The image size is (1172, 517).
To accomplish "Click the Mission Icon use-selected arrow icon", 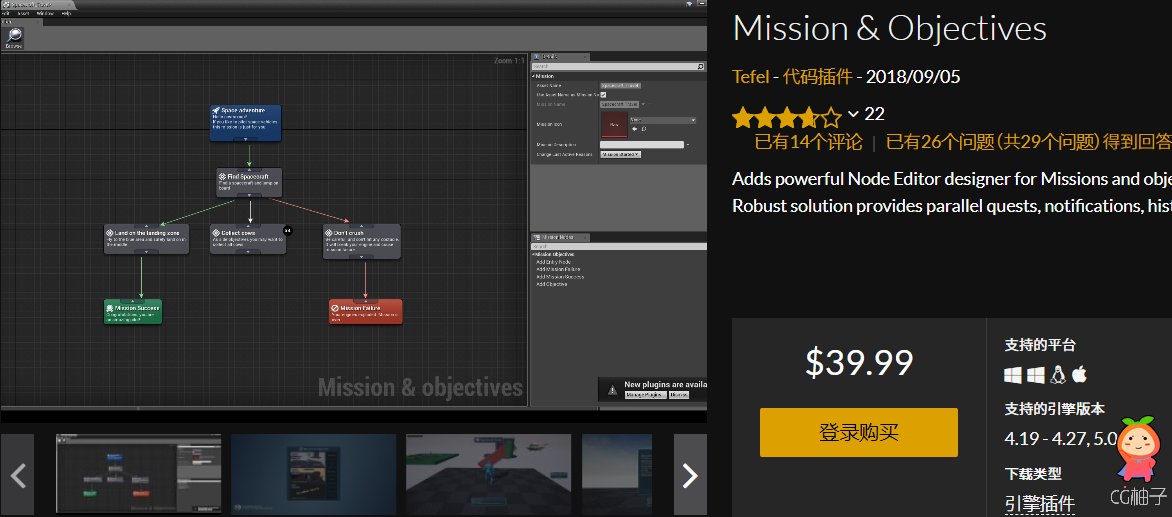I will [635, 129].
